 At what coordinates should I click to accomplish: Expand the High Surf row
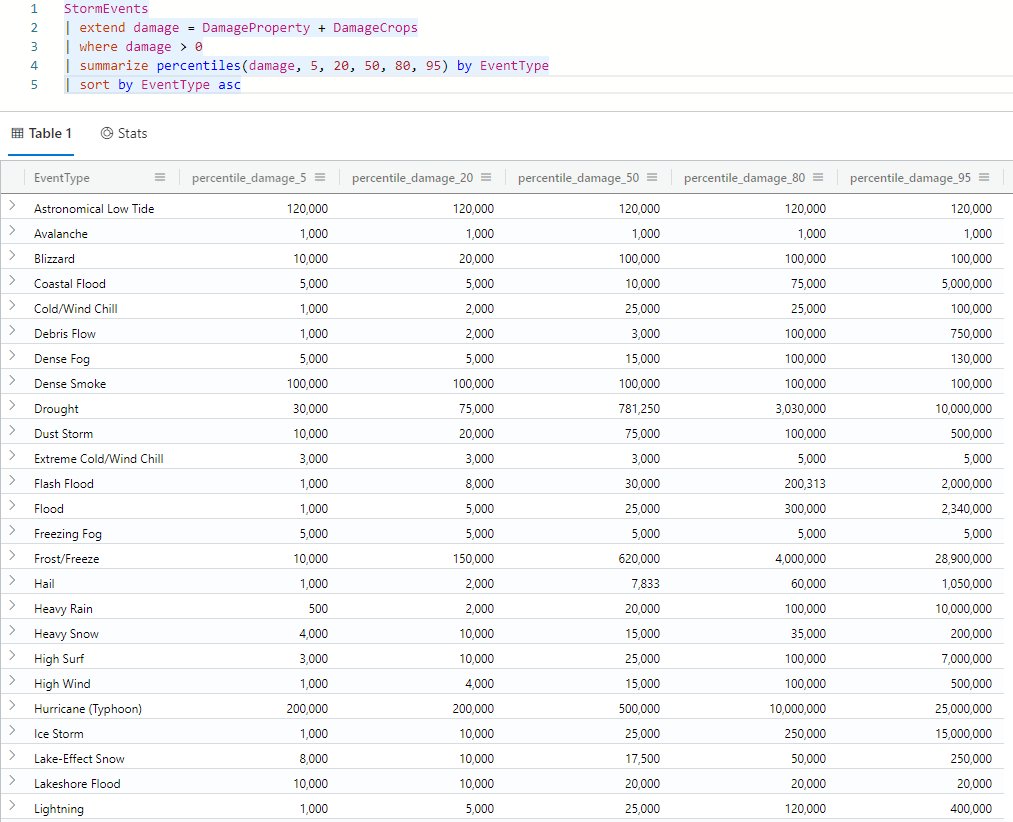pos(12,656)
